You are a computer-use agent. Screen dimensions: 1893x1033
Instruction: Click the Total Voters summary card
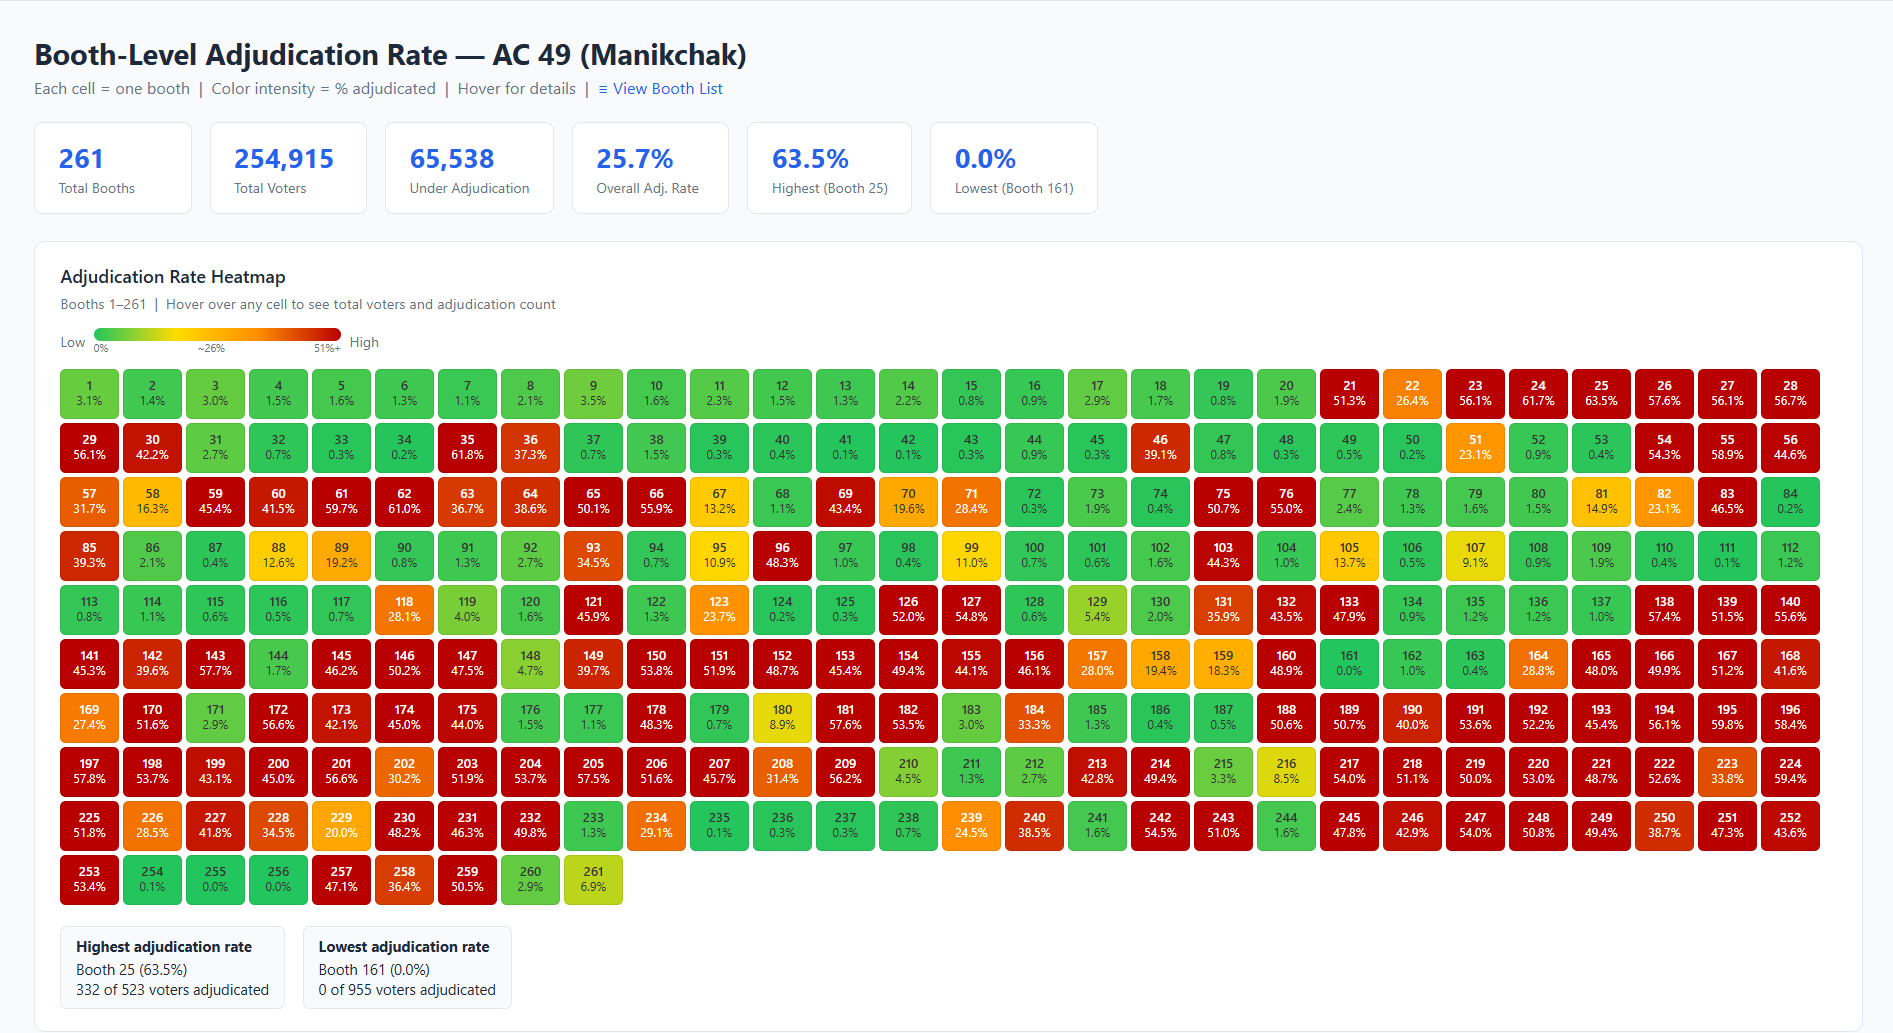coord(288,168)
